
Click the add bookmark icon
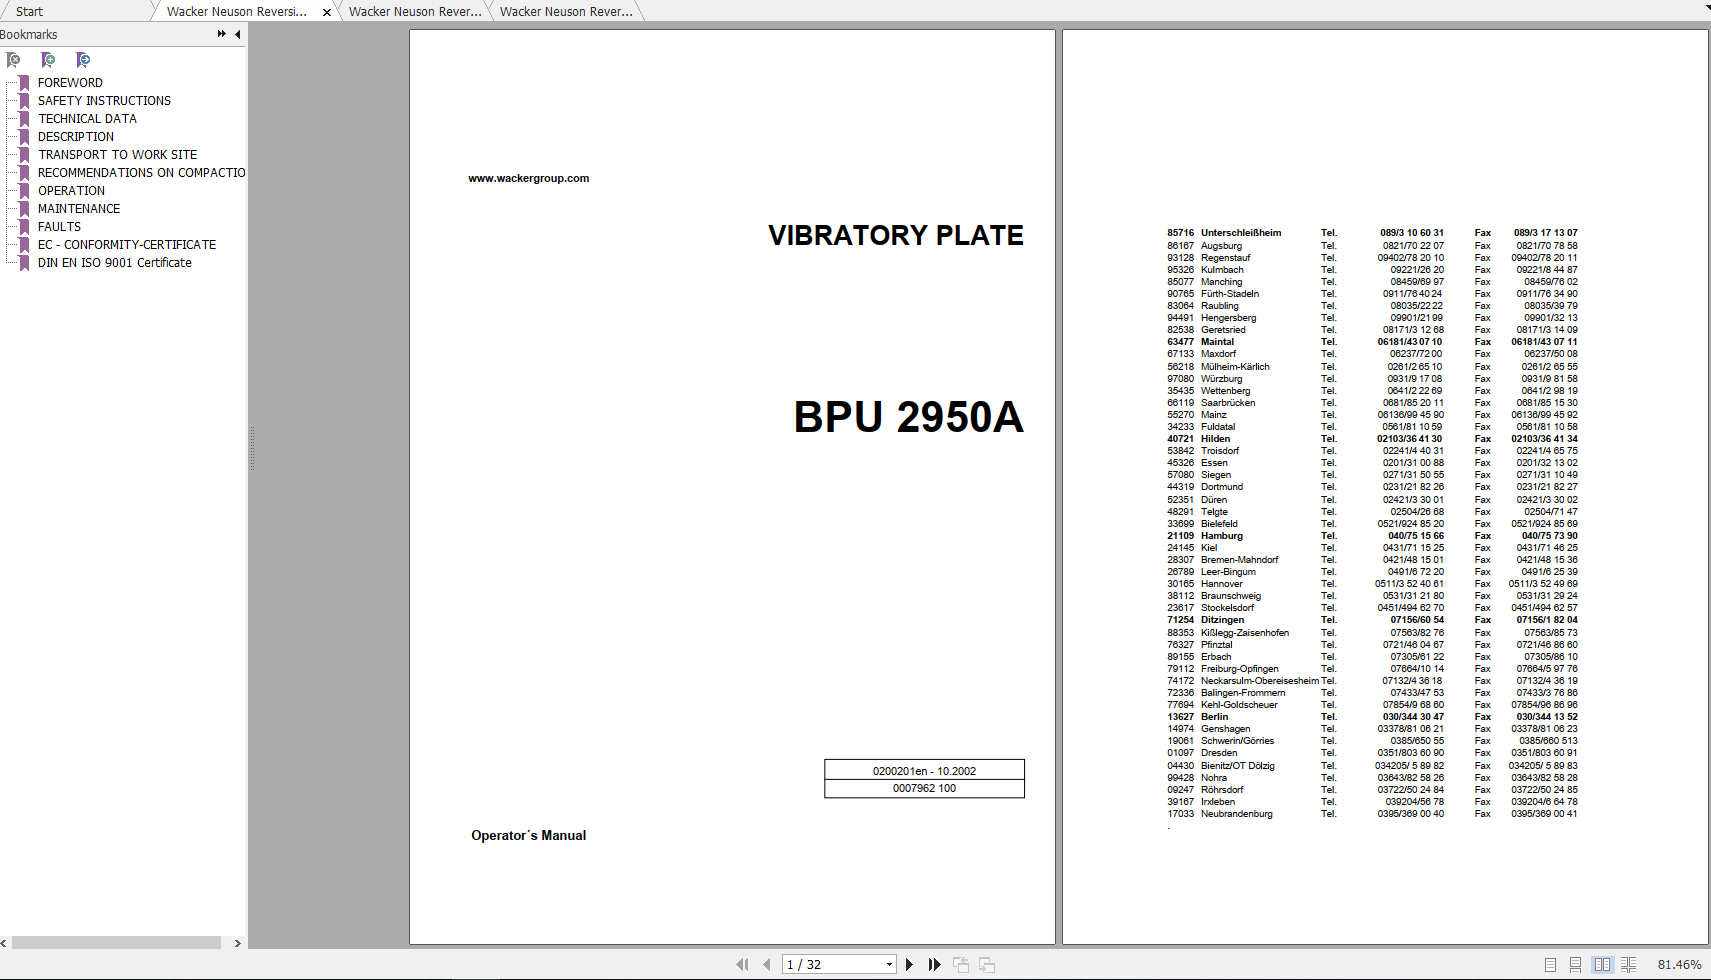click(x=48, y=60)
